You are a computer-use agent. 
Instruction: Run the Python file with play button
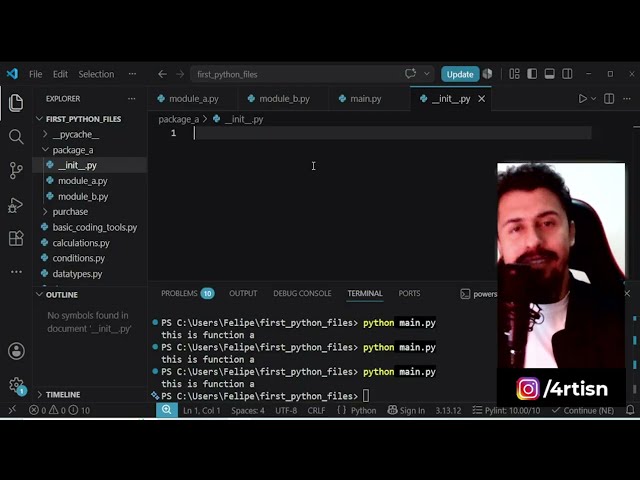coord(582,99)
